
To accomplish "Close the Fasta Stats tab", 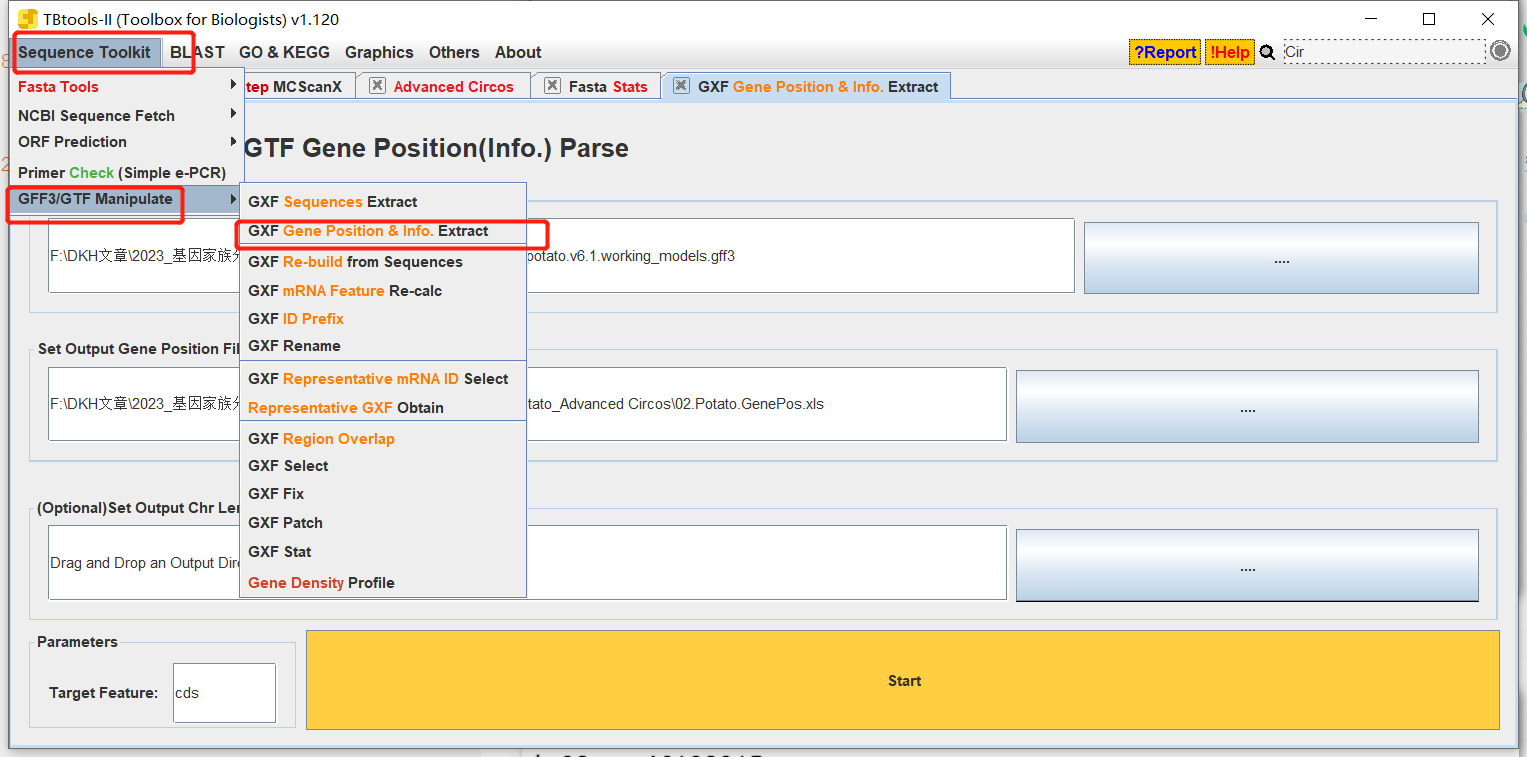I will tap(552, 86).
